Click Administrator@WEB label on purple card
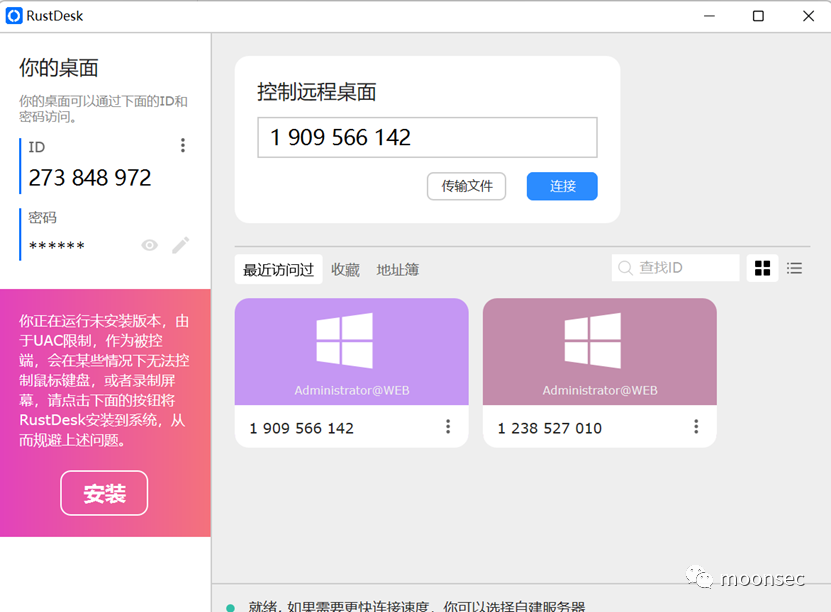The width and height of the screenshot is (831, 612). click(352, 391)
